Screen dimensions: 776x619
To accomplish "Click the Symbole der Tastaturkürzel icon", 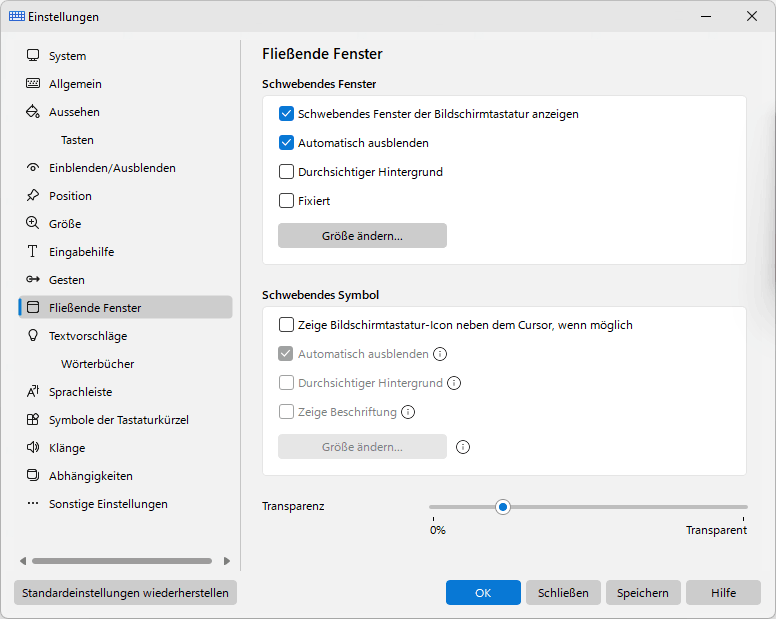I will (x=33, y=420).
